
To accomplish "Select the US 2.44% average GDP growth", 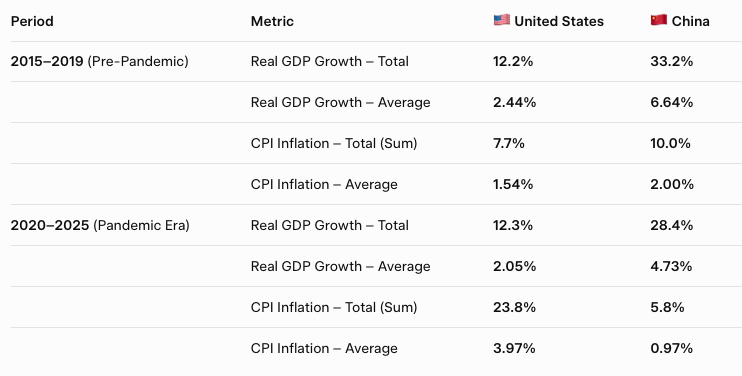I will 514,103.
